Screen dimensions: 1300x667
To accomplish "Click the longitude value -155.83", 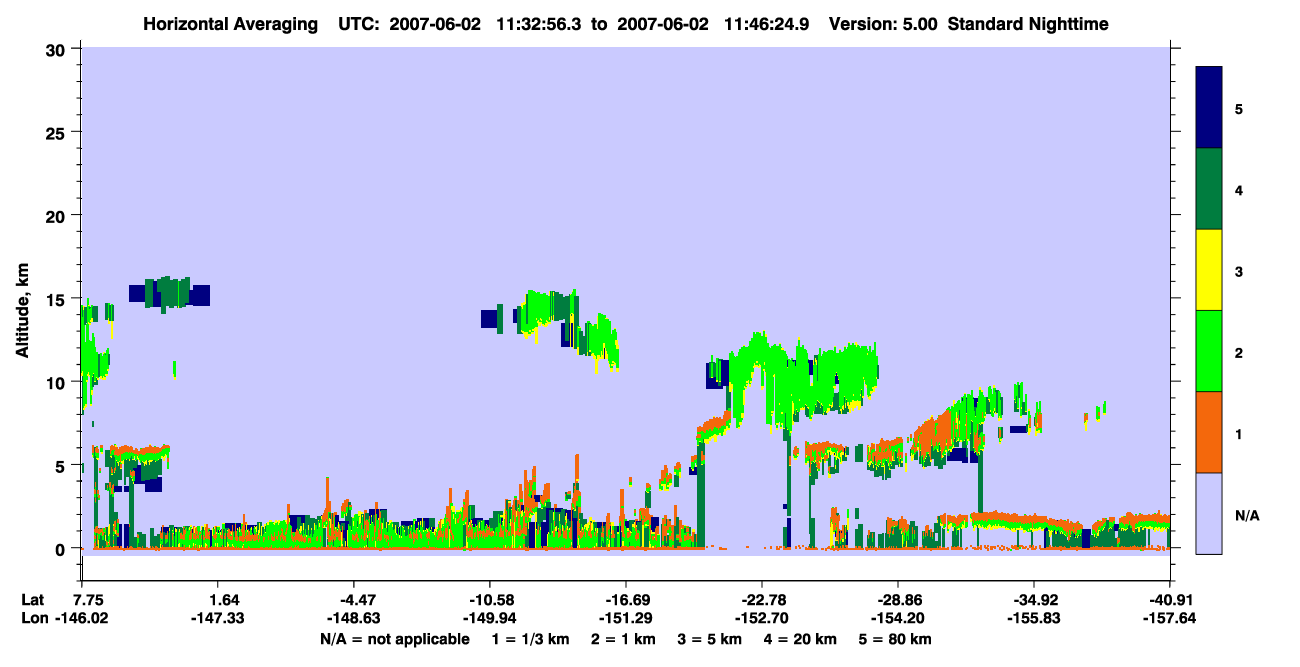I will coord(1034,618).
